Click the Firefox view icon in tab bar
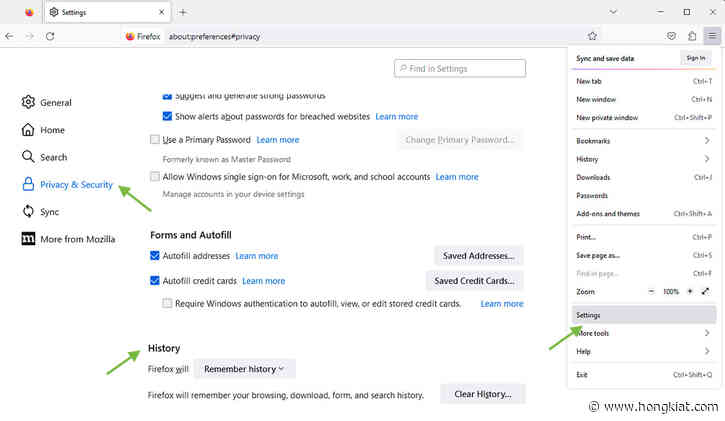Viewport: 725px width, 421px height. 29,12
